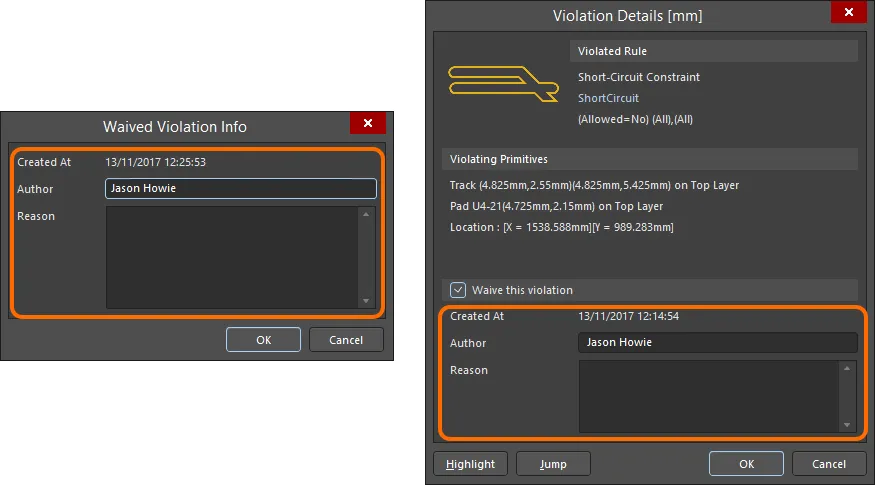Click the (Allowed=No) (All),(All) text
The height and width of the screenshot is (485, 875).
coord(635,119)
